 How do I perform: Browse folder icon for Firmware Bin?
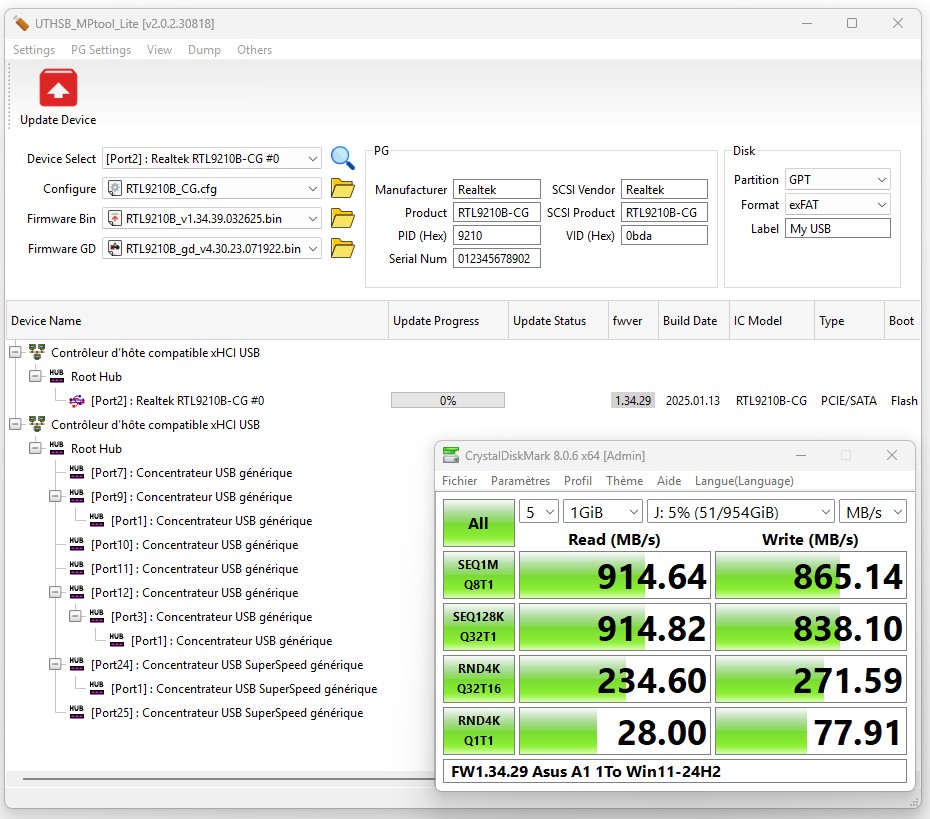343,218
